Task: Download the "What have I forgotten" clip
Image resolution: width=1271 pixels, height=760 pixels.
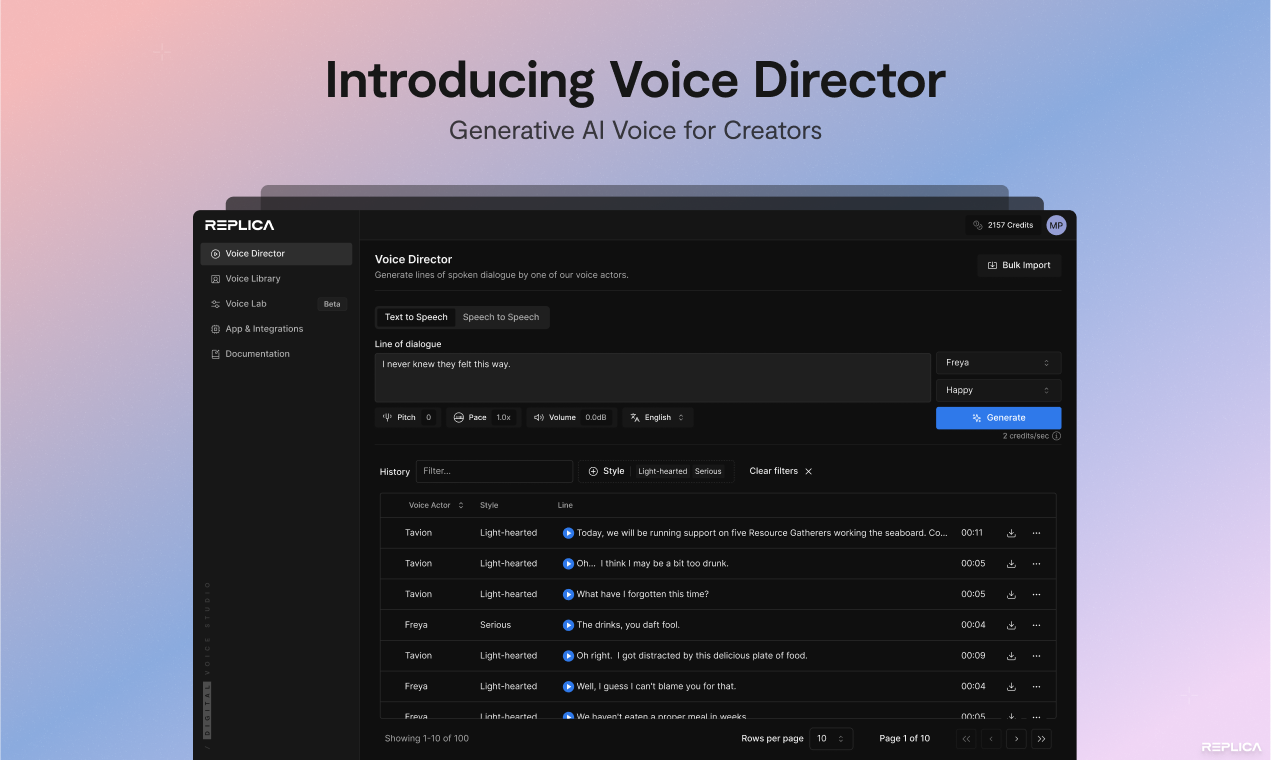Action: (x=1011, y=594)
